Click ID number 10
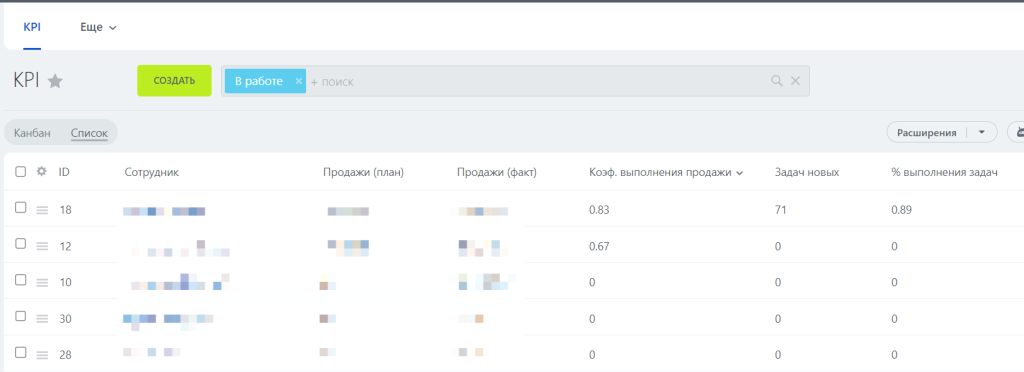The width and height of the screenshot is (1024, 372). point(65,283)
